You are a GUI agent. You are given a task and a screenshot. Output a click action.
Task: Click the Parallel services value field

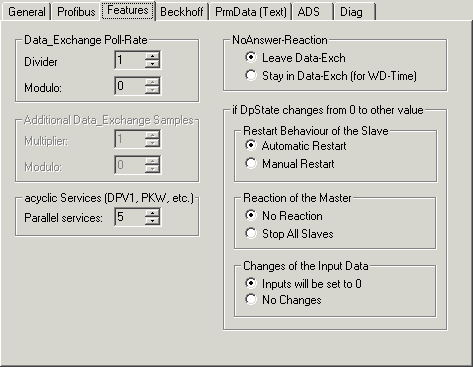click(x=130, y=217)
